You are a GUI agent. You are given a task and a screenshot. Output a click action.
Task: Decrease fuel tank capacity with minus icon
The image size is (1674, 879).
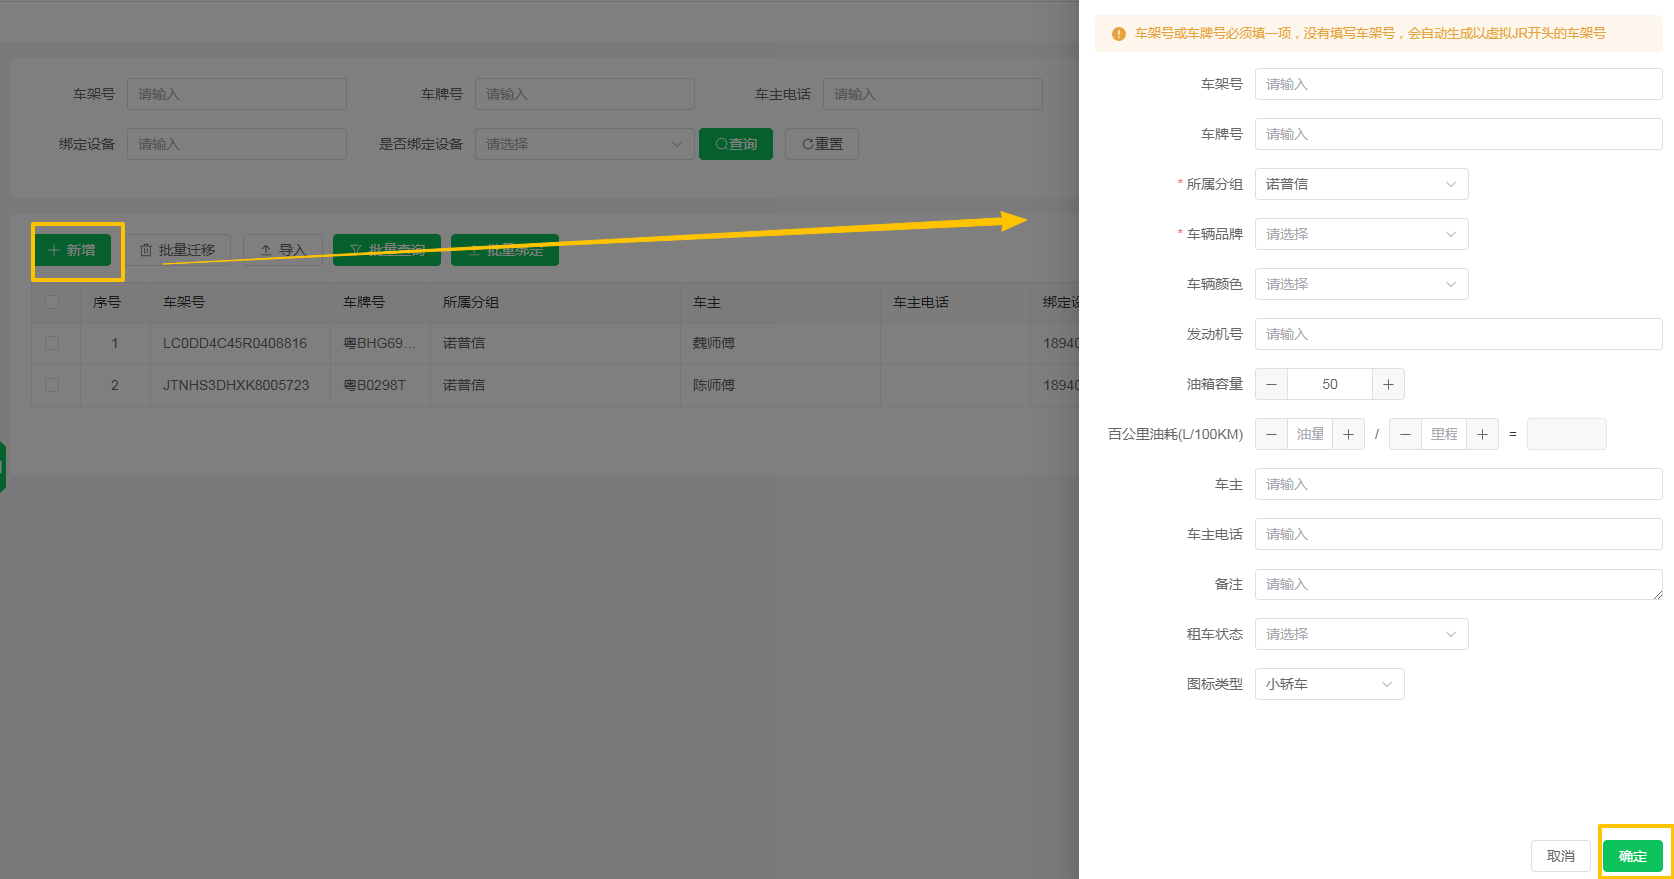click(1271, 384)
